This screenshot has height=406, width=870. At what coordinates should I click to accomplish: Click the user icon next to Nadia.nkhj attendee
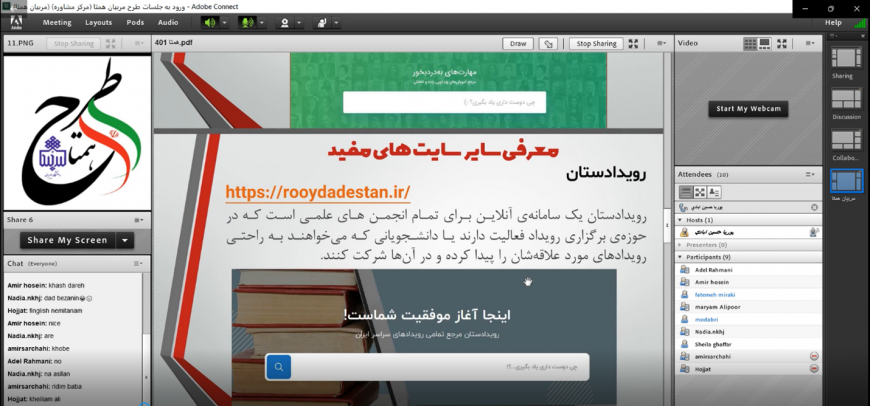coord(685,332)
